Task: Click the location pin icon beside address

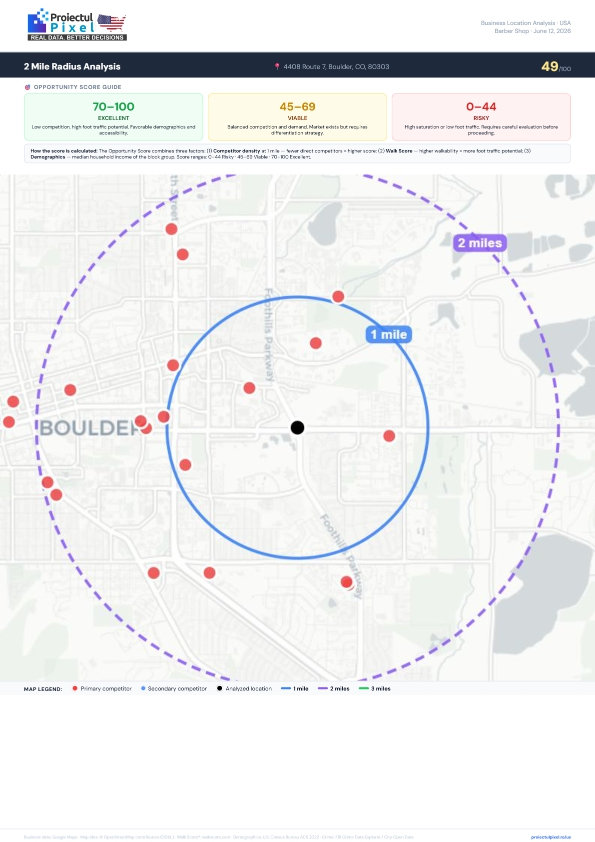Action: click(x=277, y=67)
